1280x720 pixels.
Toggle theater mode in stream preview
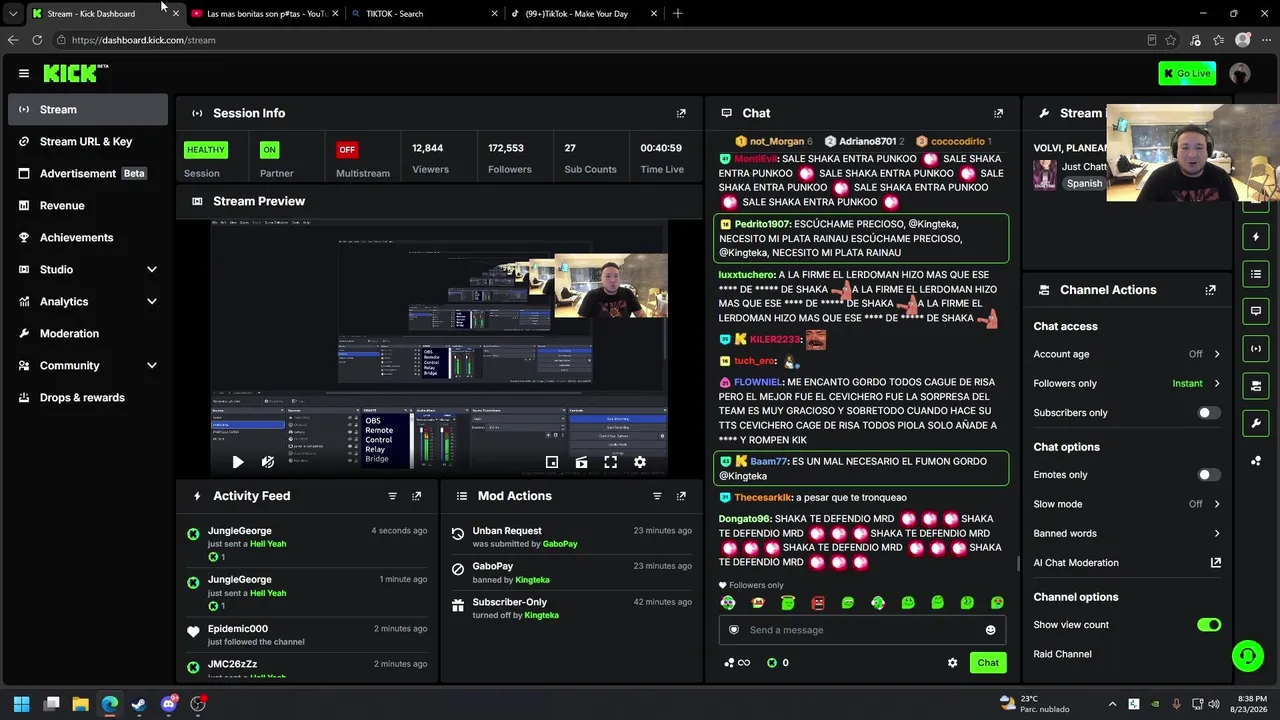coord(581,462)
